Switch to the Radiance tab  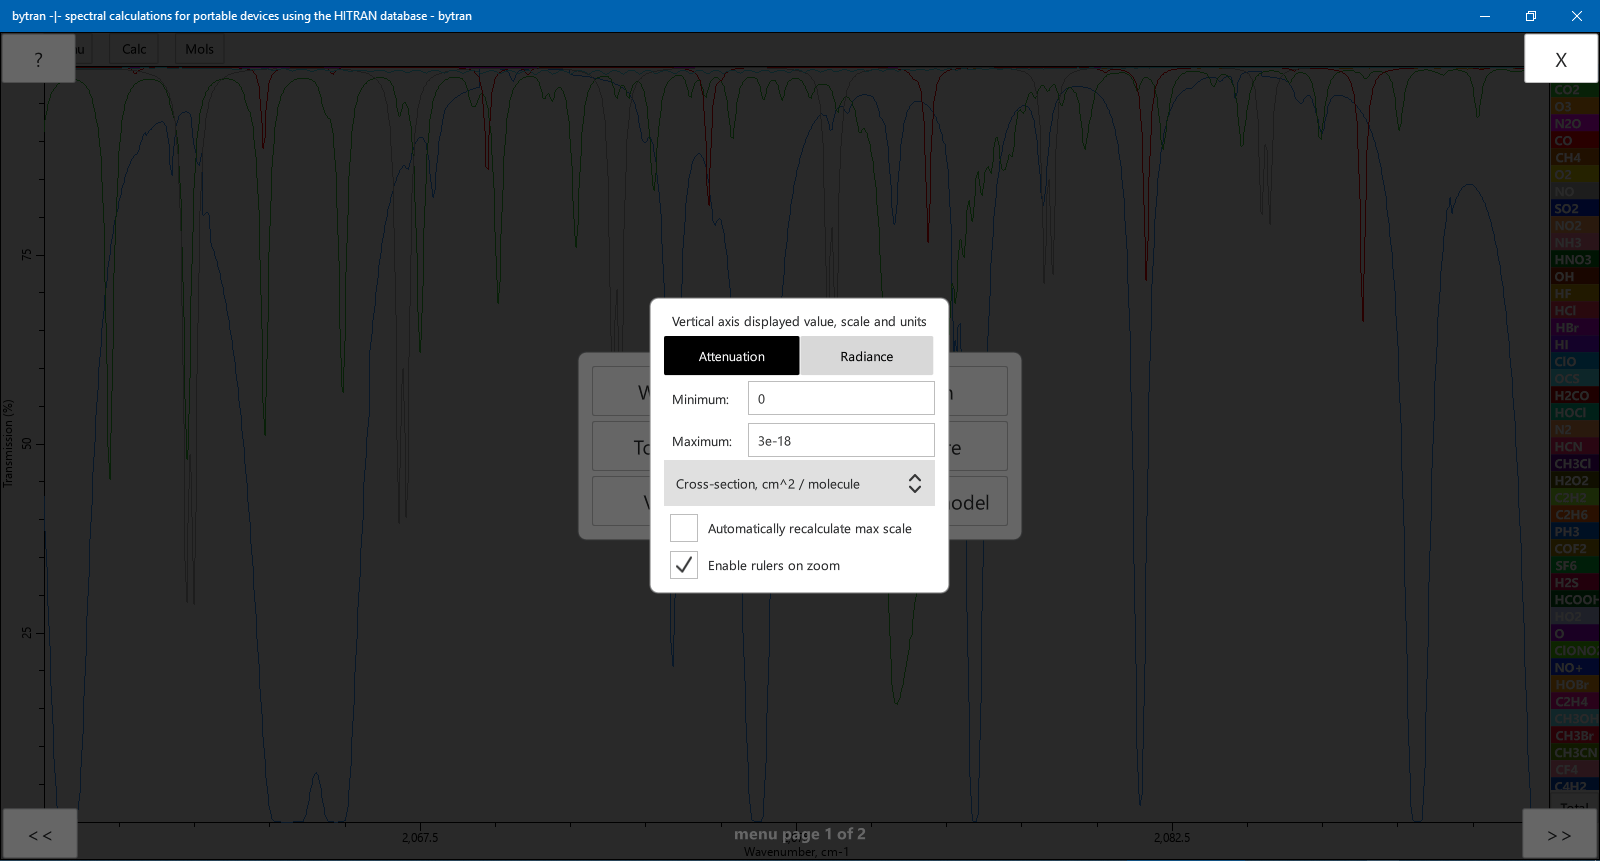(866, 356)
